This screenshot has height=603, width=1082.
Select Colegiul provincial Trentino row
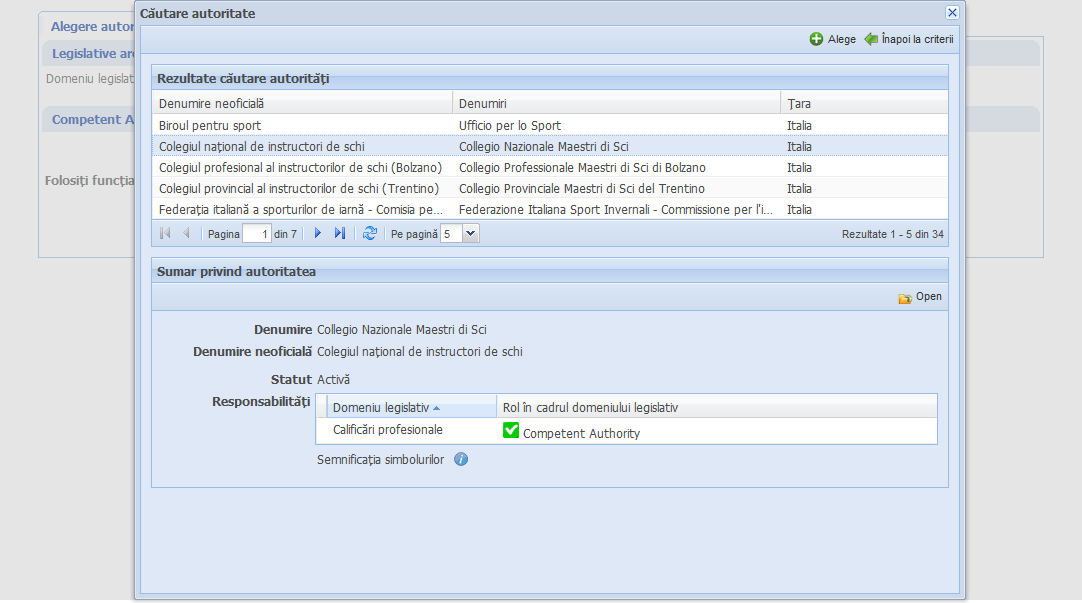pos(298,189)
